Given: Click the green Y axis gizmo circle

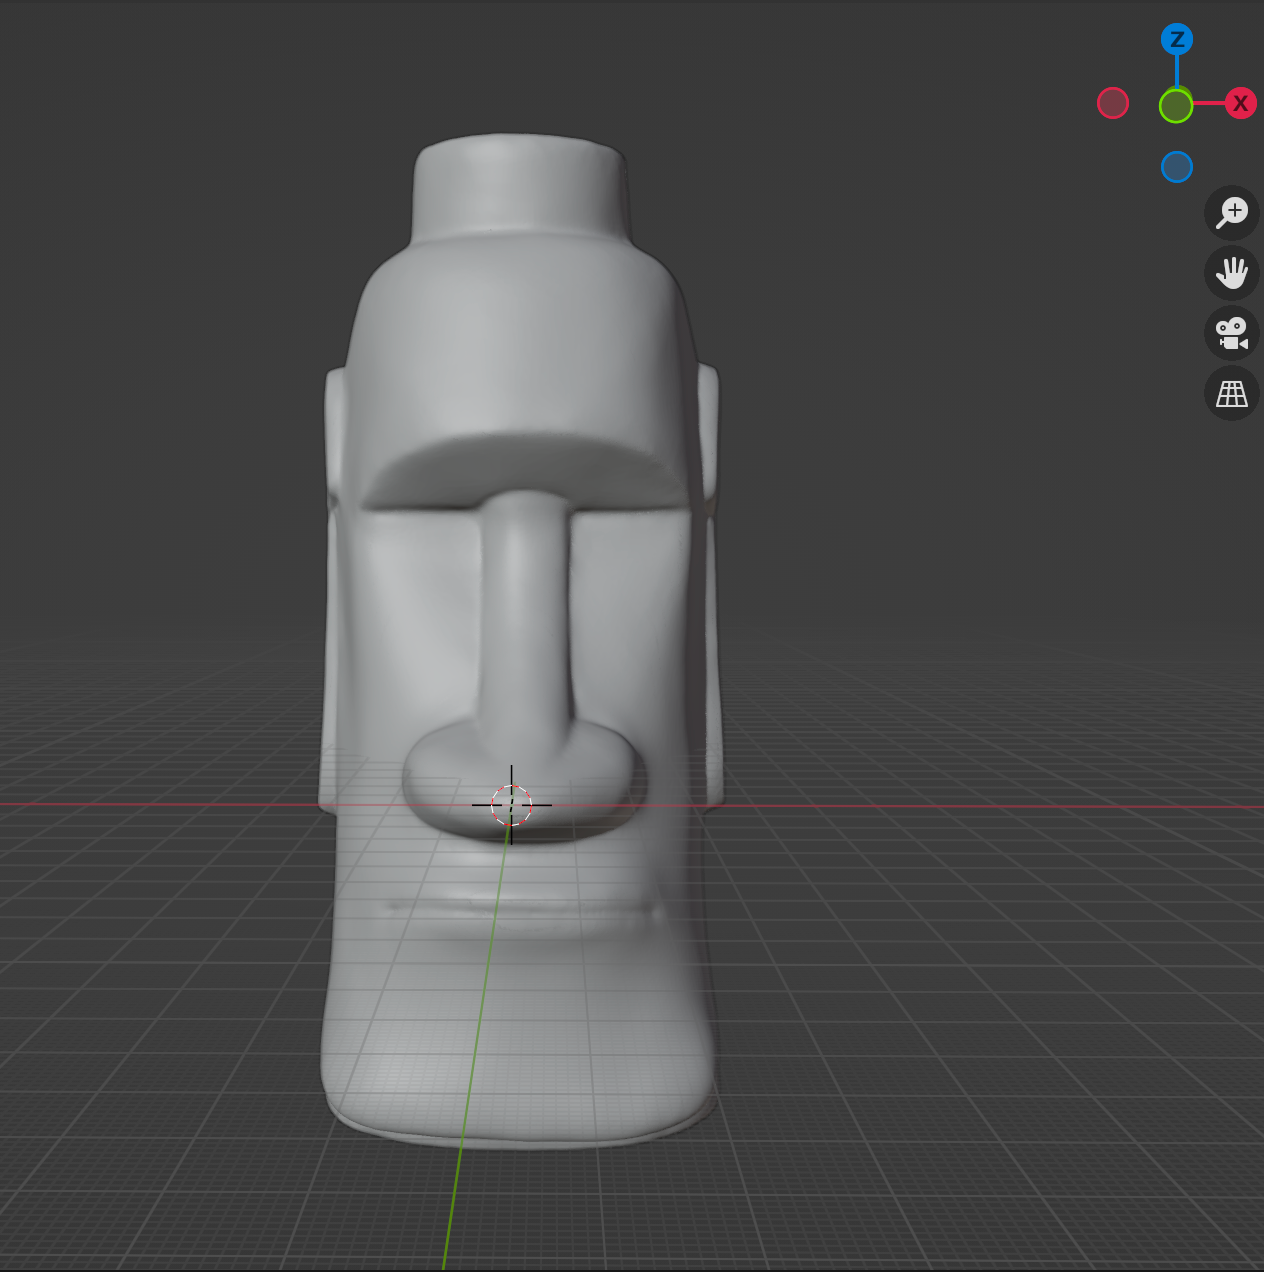Looking at the screenshot, I should [1176, 106].
